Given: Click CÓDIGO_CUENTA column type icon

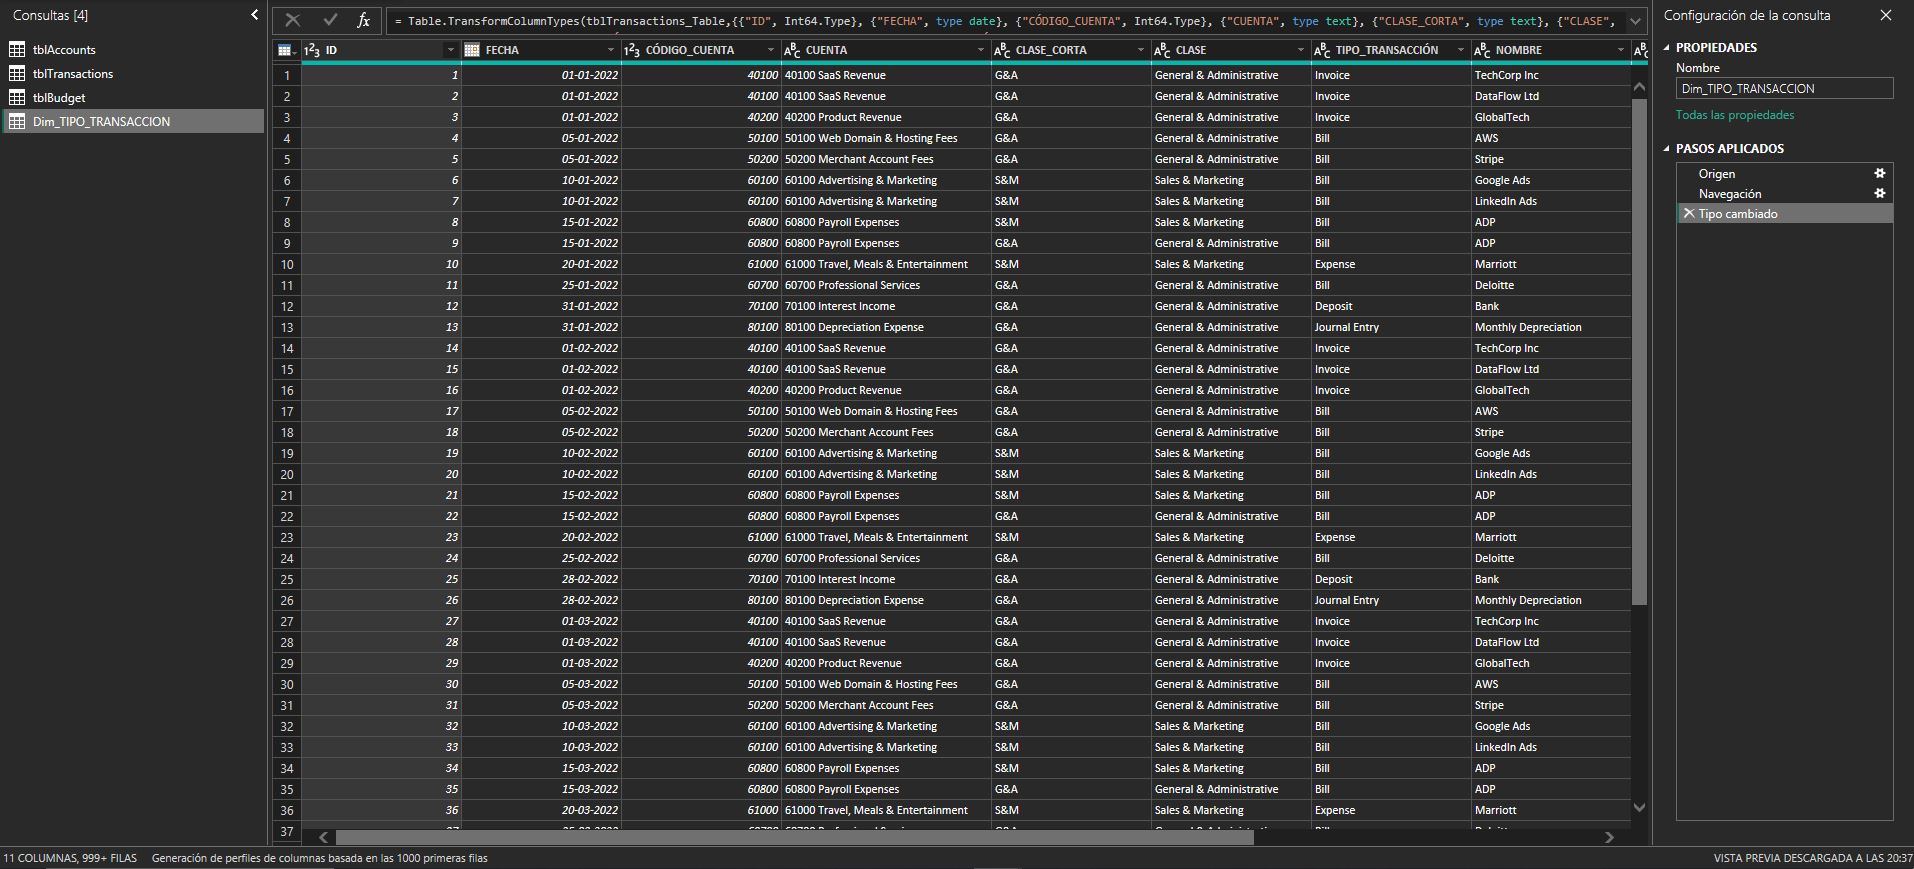Looking at the screenshot, I should [x=632, y=50].
